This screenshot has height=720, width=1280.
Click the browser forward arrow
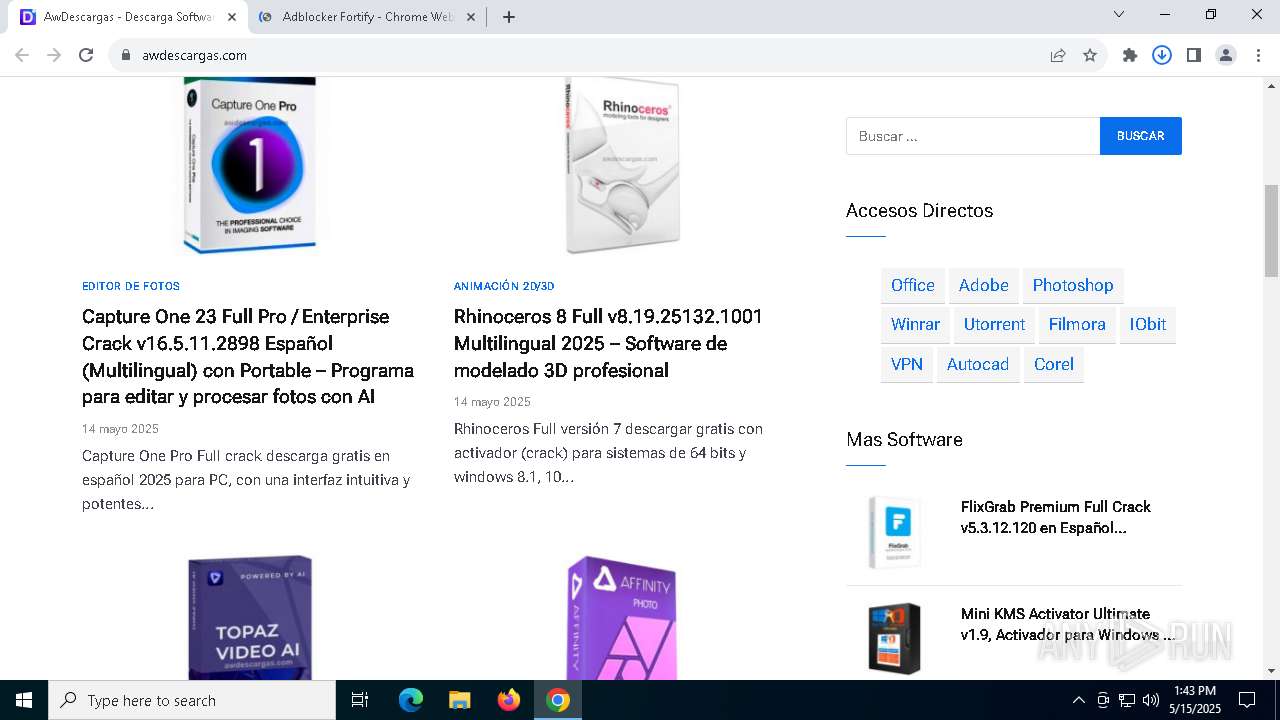[54, 55]
